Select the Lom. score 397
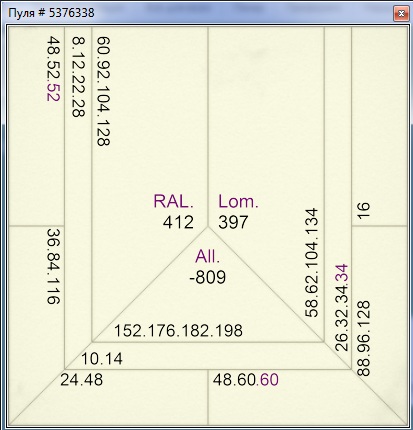Image resolution: width=413 pixels, height=430 pixels. click(x=233, y=222)
